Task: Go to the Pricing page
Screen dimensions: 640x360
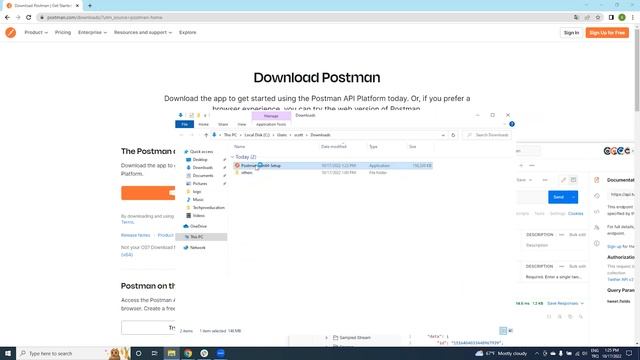Action: (63, 33)
